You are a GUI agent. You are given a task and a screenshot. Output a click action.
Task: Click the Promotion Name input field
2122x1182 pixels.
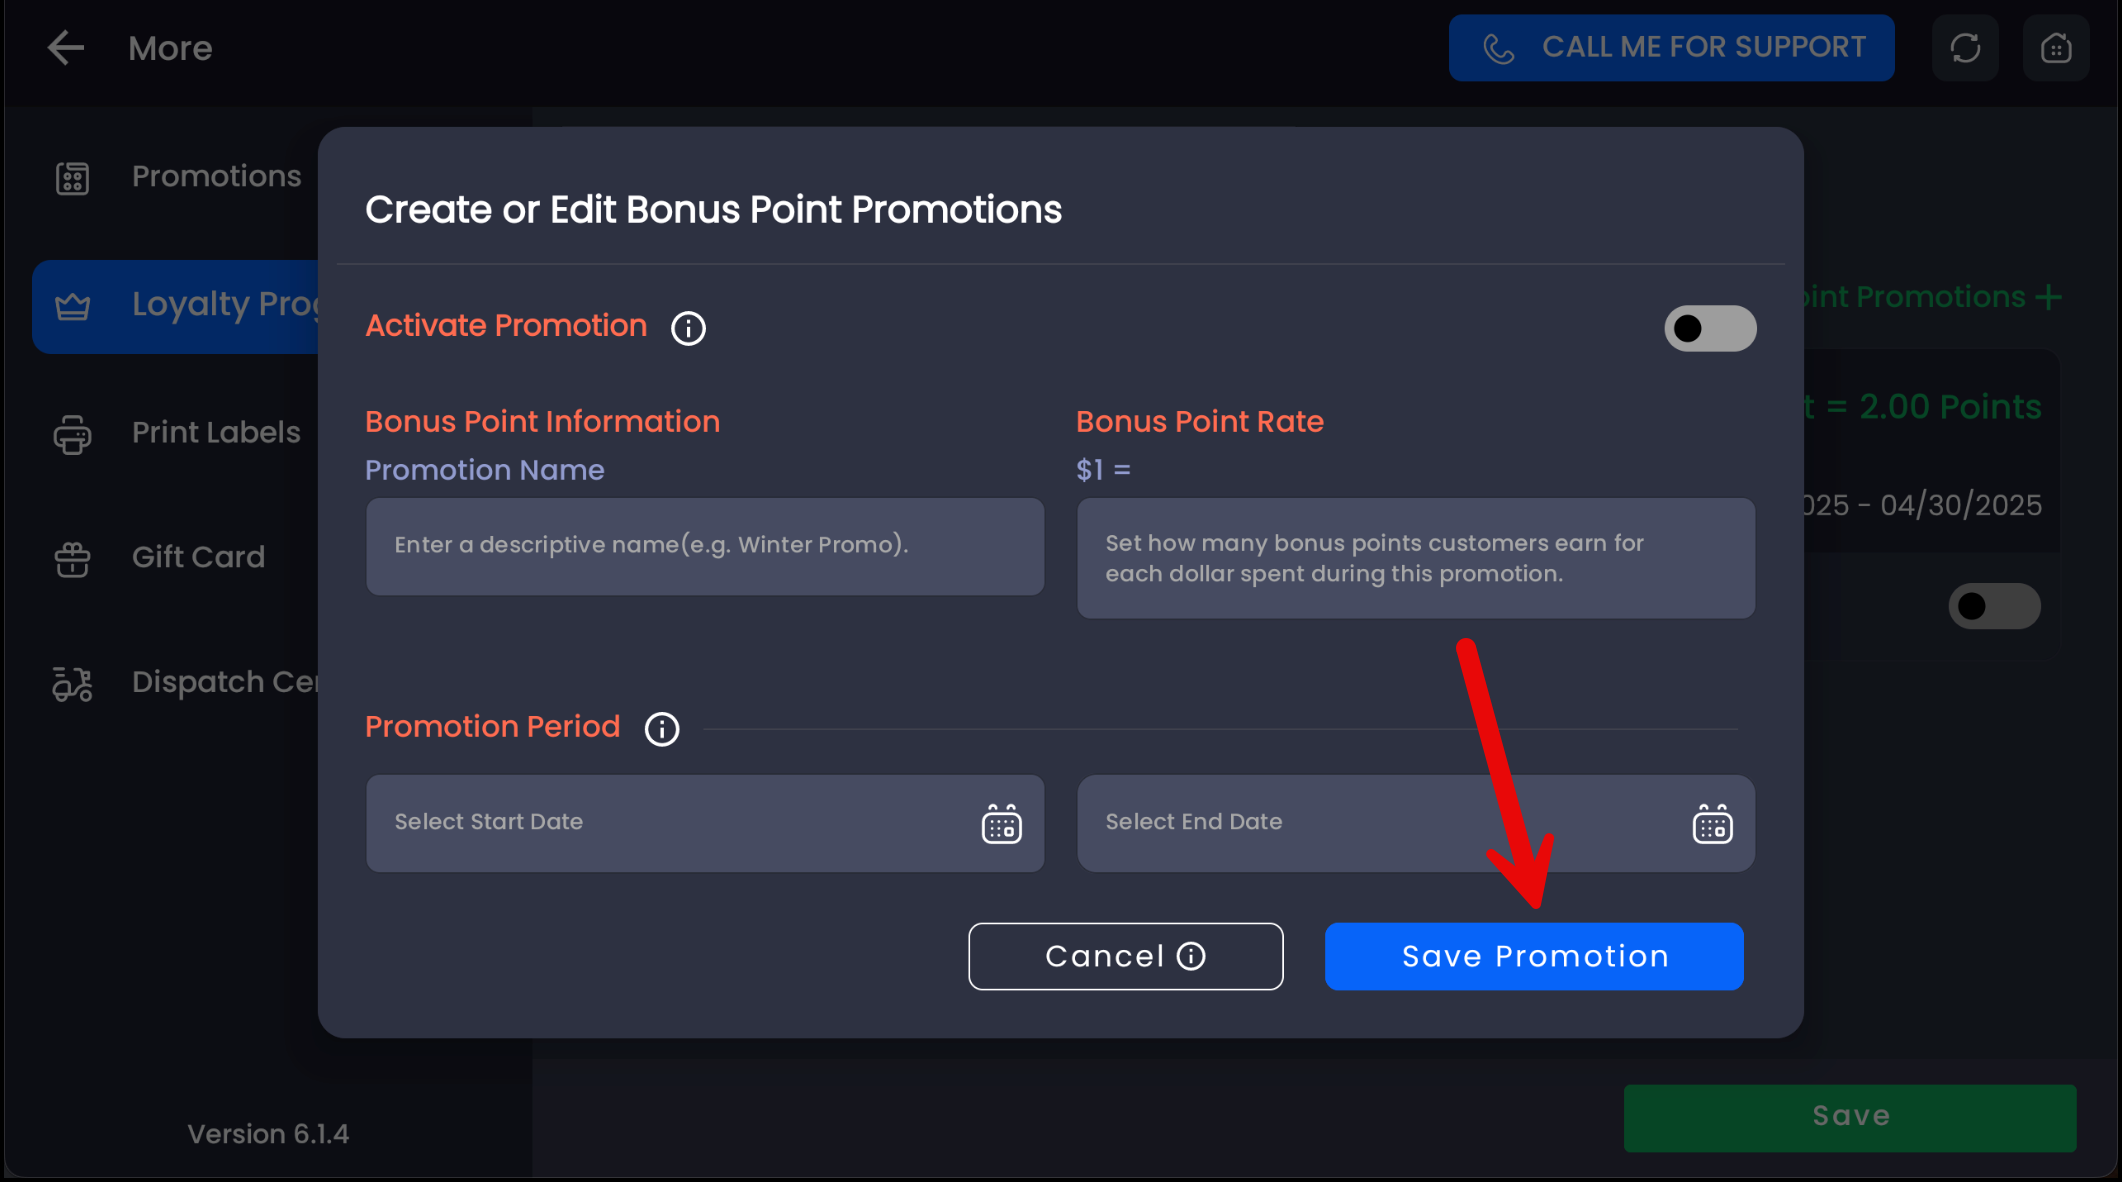tap(704, 546)
